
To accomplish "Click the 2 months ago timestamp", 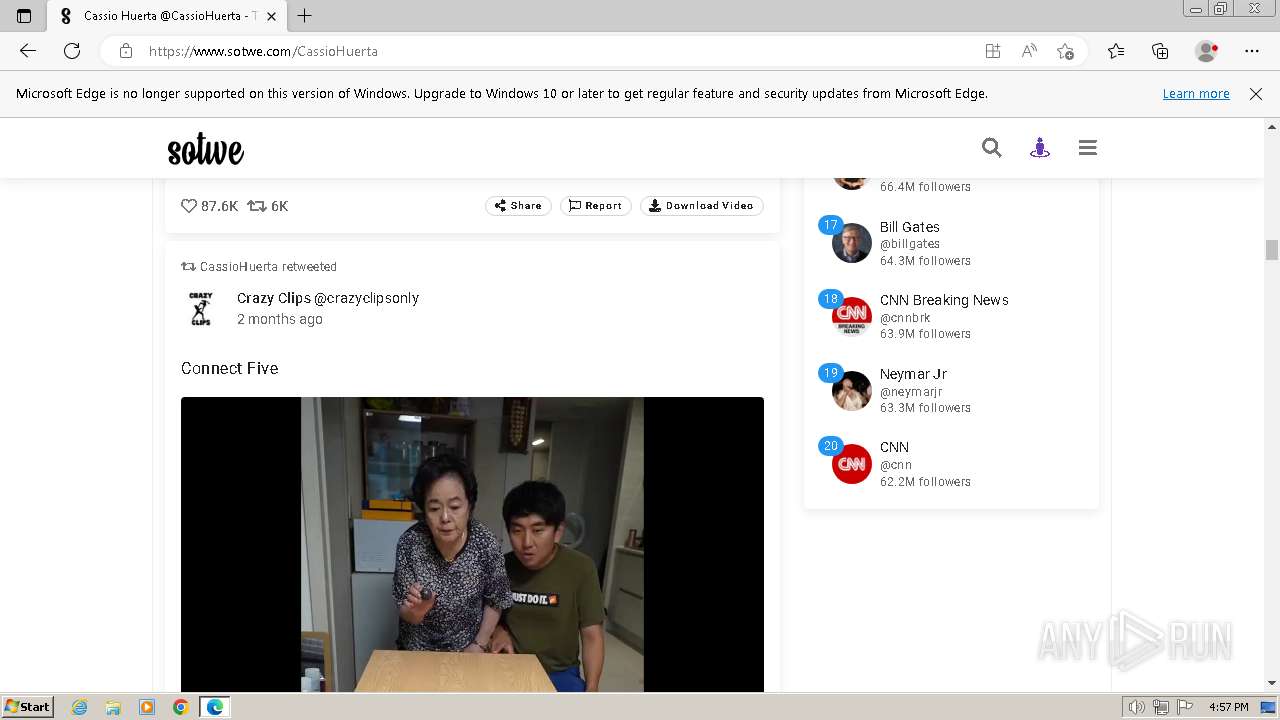I will click(x=280, y=319).
